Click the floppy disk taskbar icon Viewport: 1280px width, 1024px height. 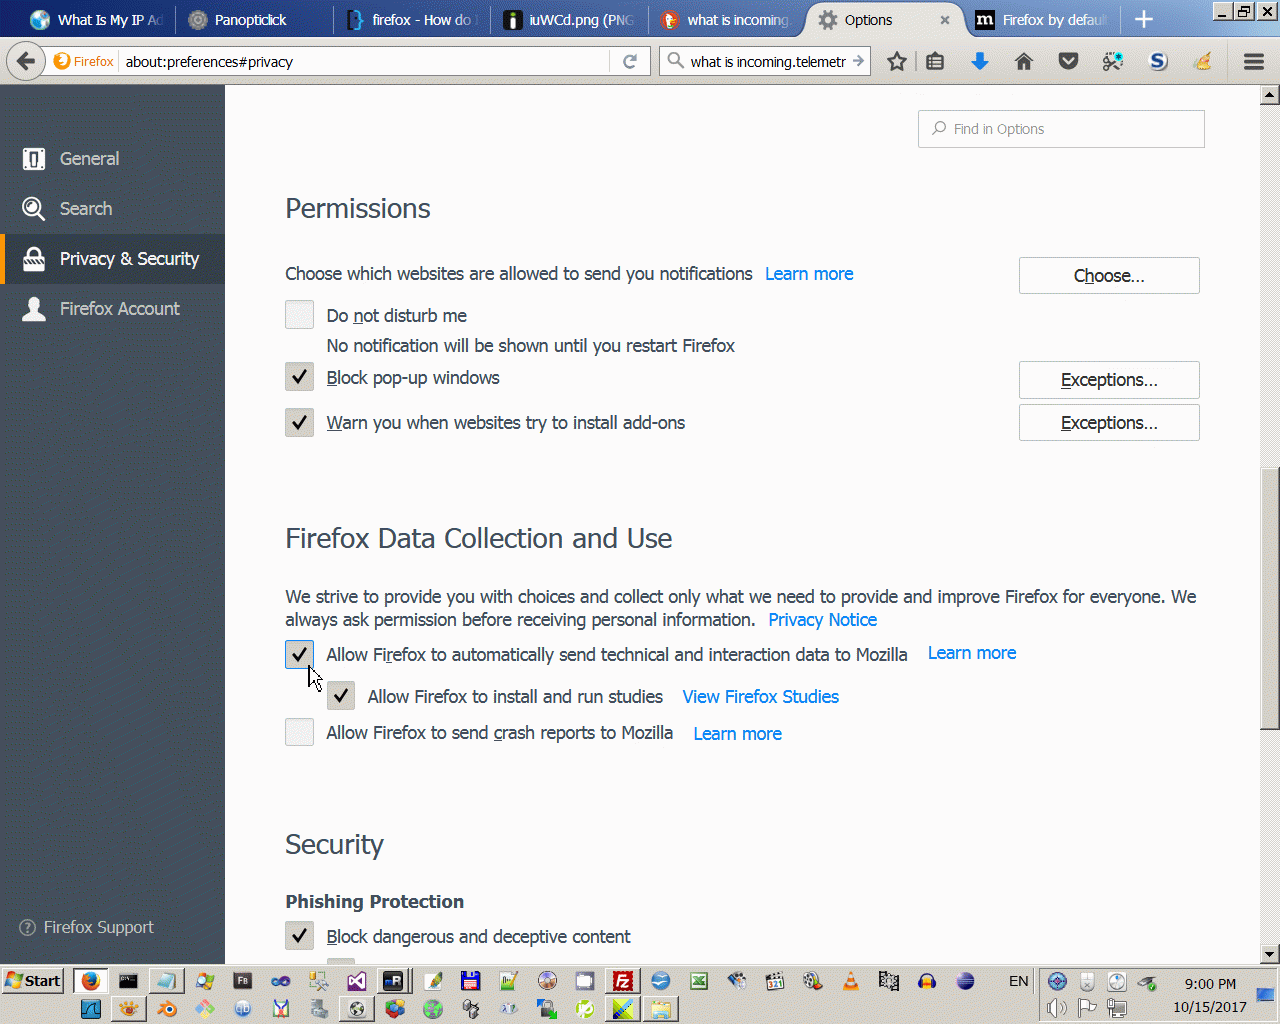click(x=471, y=981)
